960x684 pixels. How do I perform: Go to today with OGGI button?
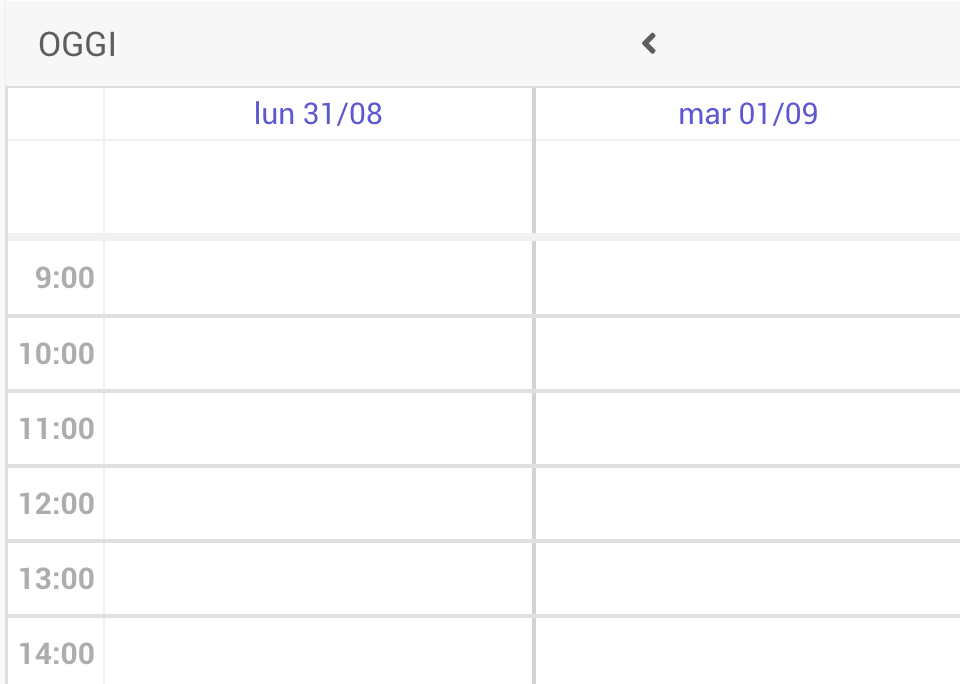77,45
